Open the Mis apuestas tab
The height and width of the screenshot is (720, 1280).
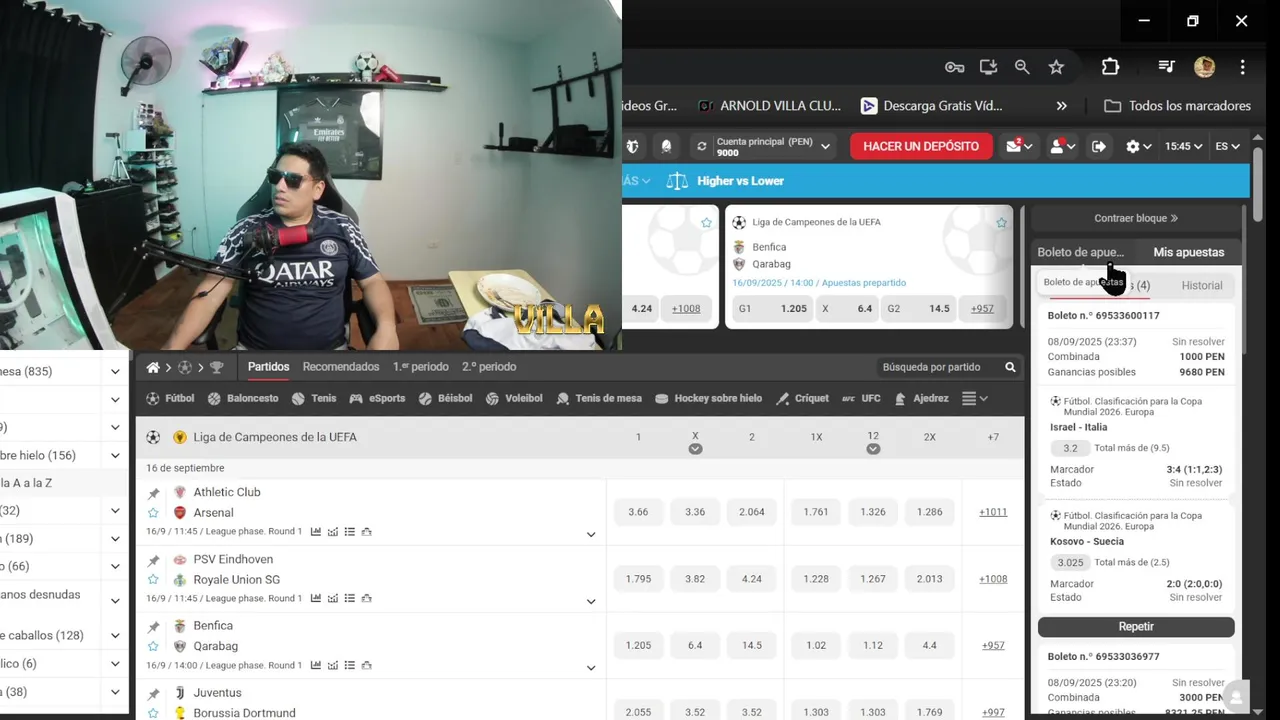click(x=1188, y=252)
